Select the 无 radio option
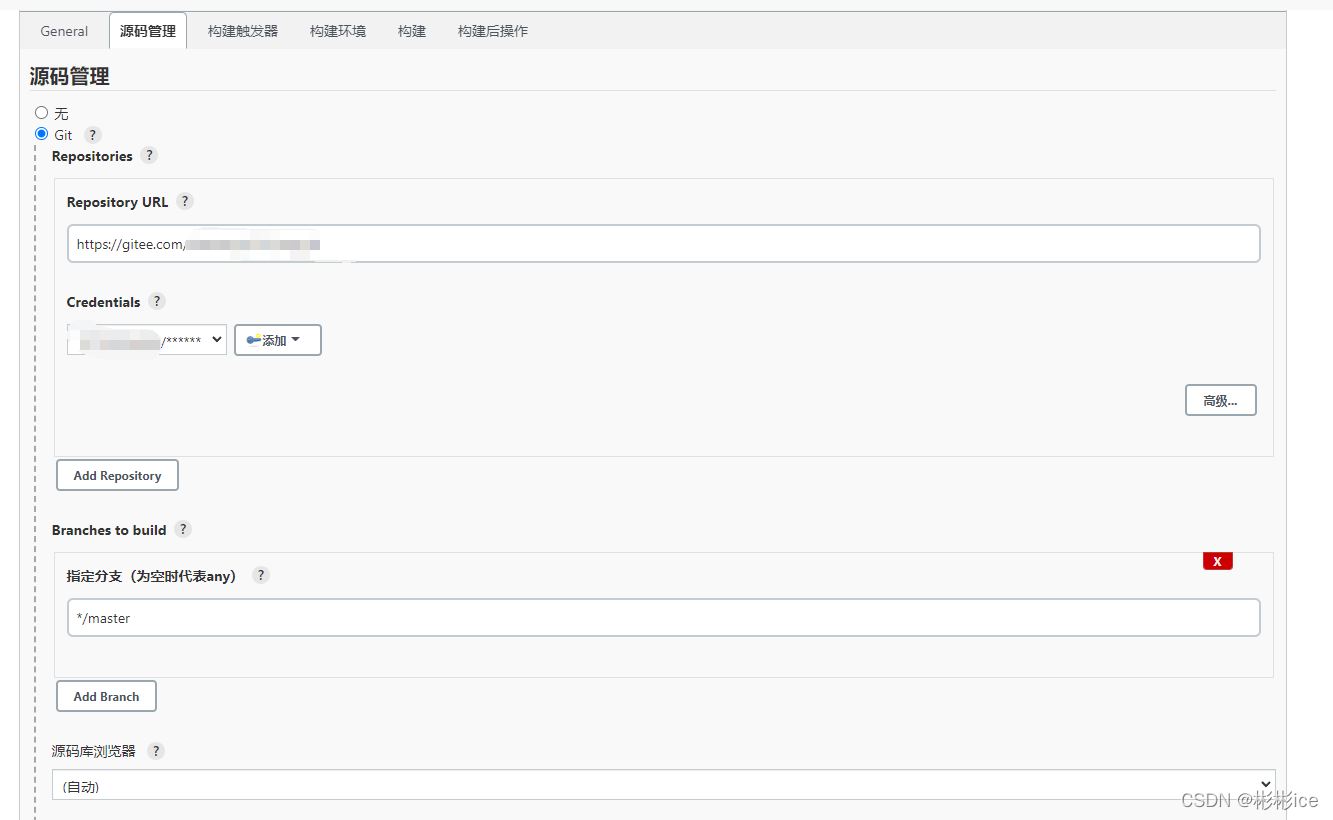Screen dimensions: 1333x820 [42, 113]
